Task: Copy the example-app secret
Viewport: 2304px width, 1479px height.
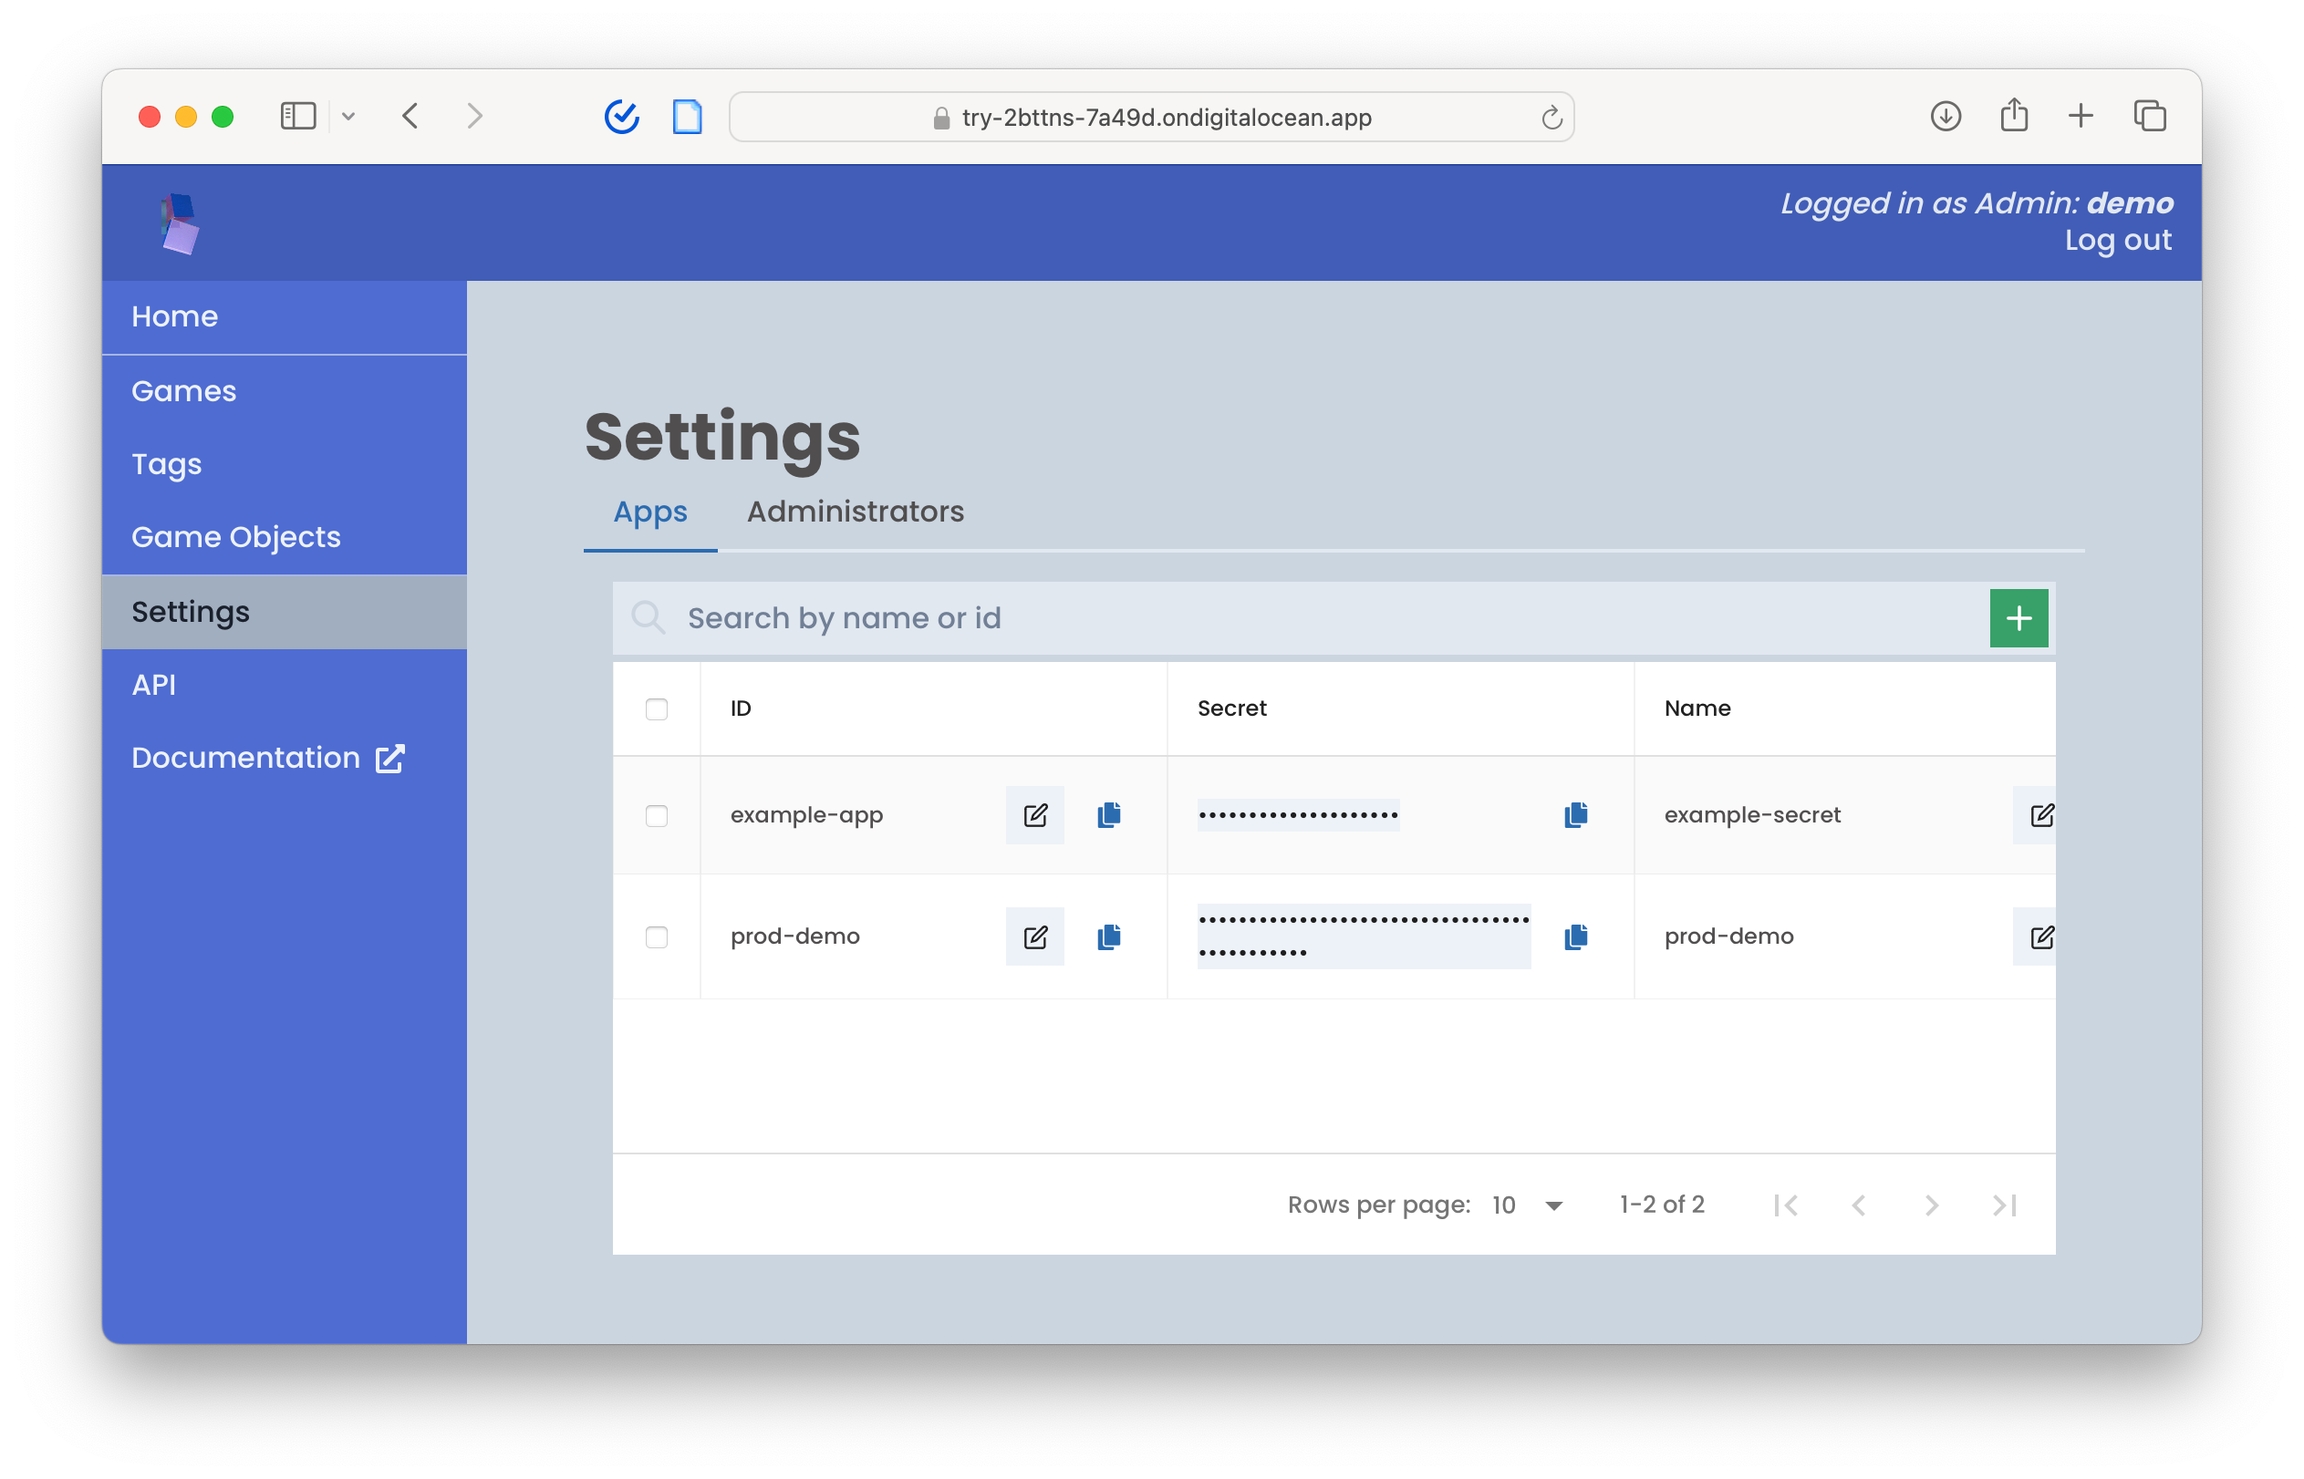Action: tap(1576, 815)
